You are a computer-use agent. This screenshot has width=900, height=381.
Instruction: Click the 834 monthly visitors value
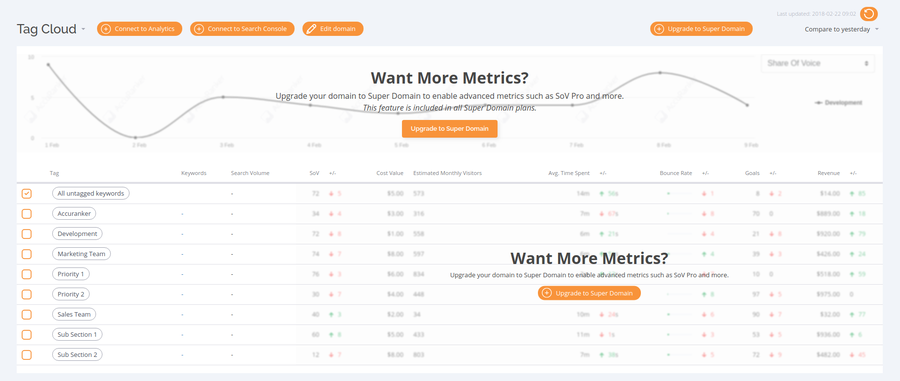tap(418, 274)
